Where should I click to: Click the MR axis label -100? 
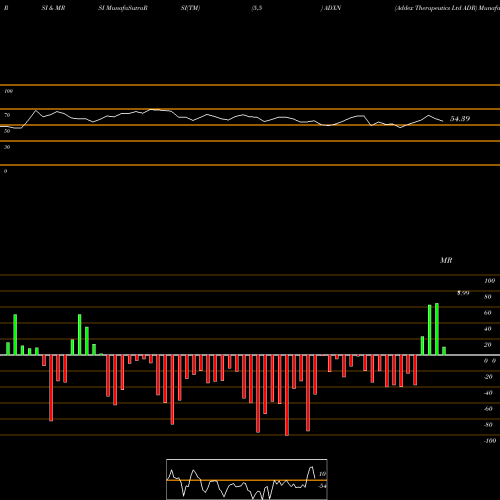tap(490, 441)
